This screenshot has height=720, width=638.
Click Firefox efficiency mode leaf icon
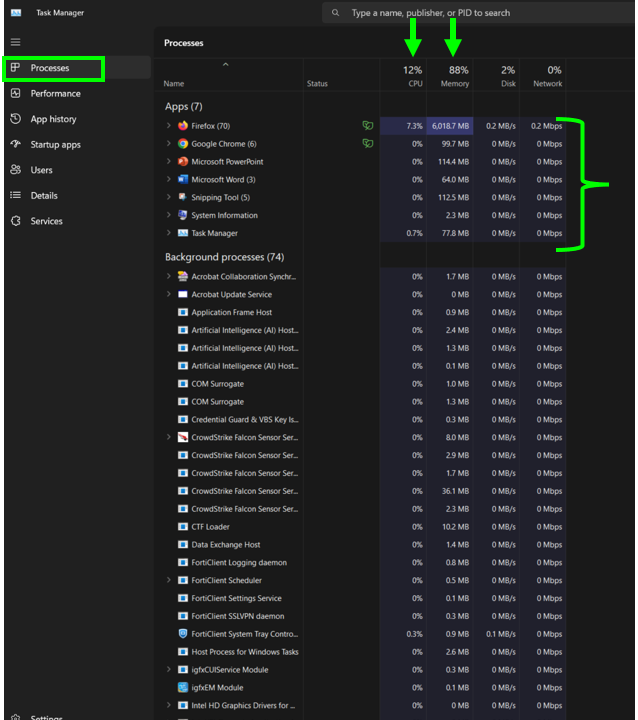point(368,126)
